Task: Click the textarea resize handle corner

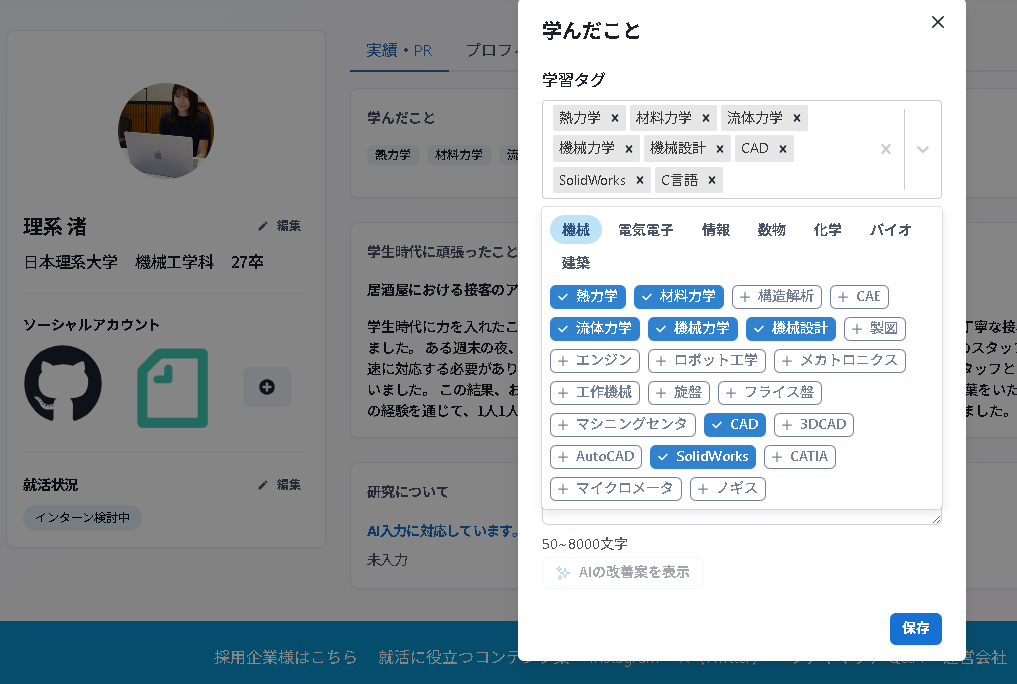Action: [936, 518]
